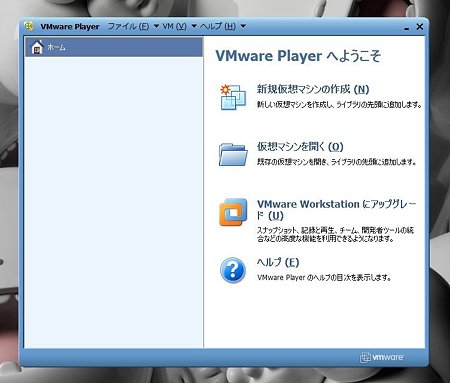The image size is (450, 383).
Task: Click the vmware logo in the status bar
Action: click(x=382, y=357)
